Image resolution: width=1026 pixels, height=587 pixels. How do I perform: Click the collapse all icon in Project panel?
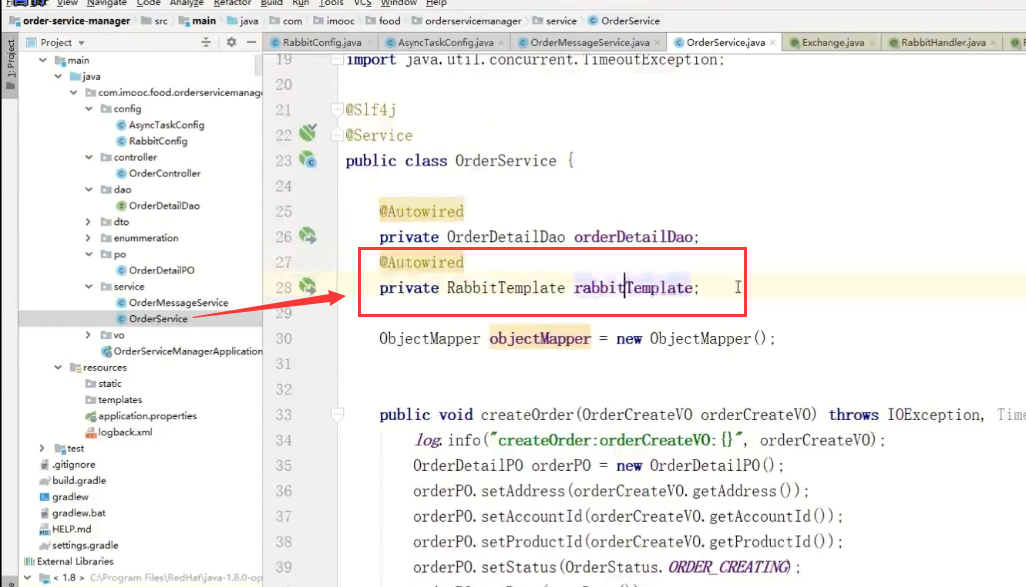(206, 42)
